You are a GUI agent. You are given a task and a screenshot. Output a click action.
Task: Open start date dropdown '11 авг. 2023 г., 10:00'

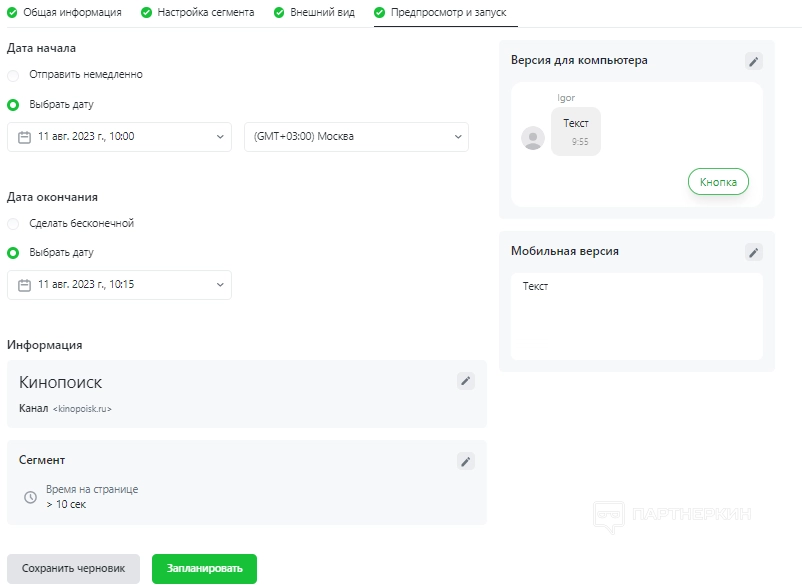point(120,137)
